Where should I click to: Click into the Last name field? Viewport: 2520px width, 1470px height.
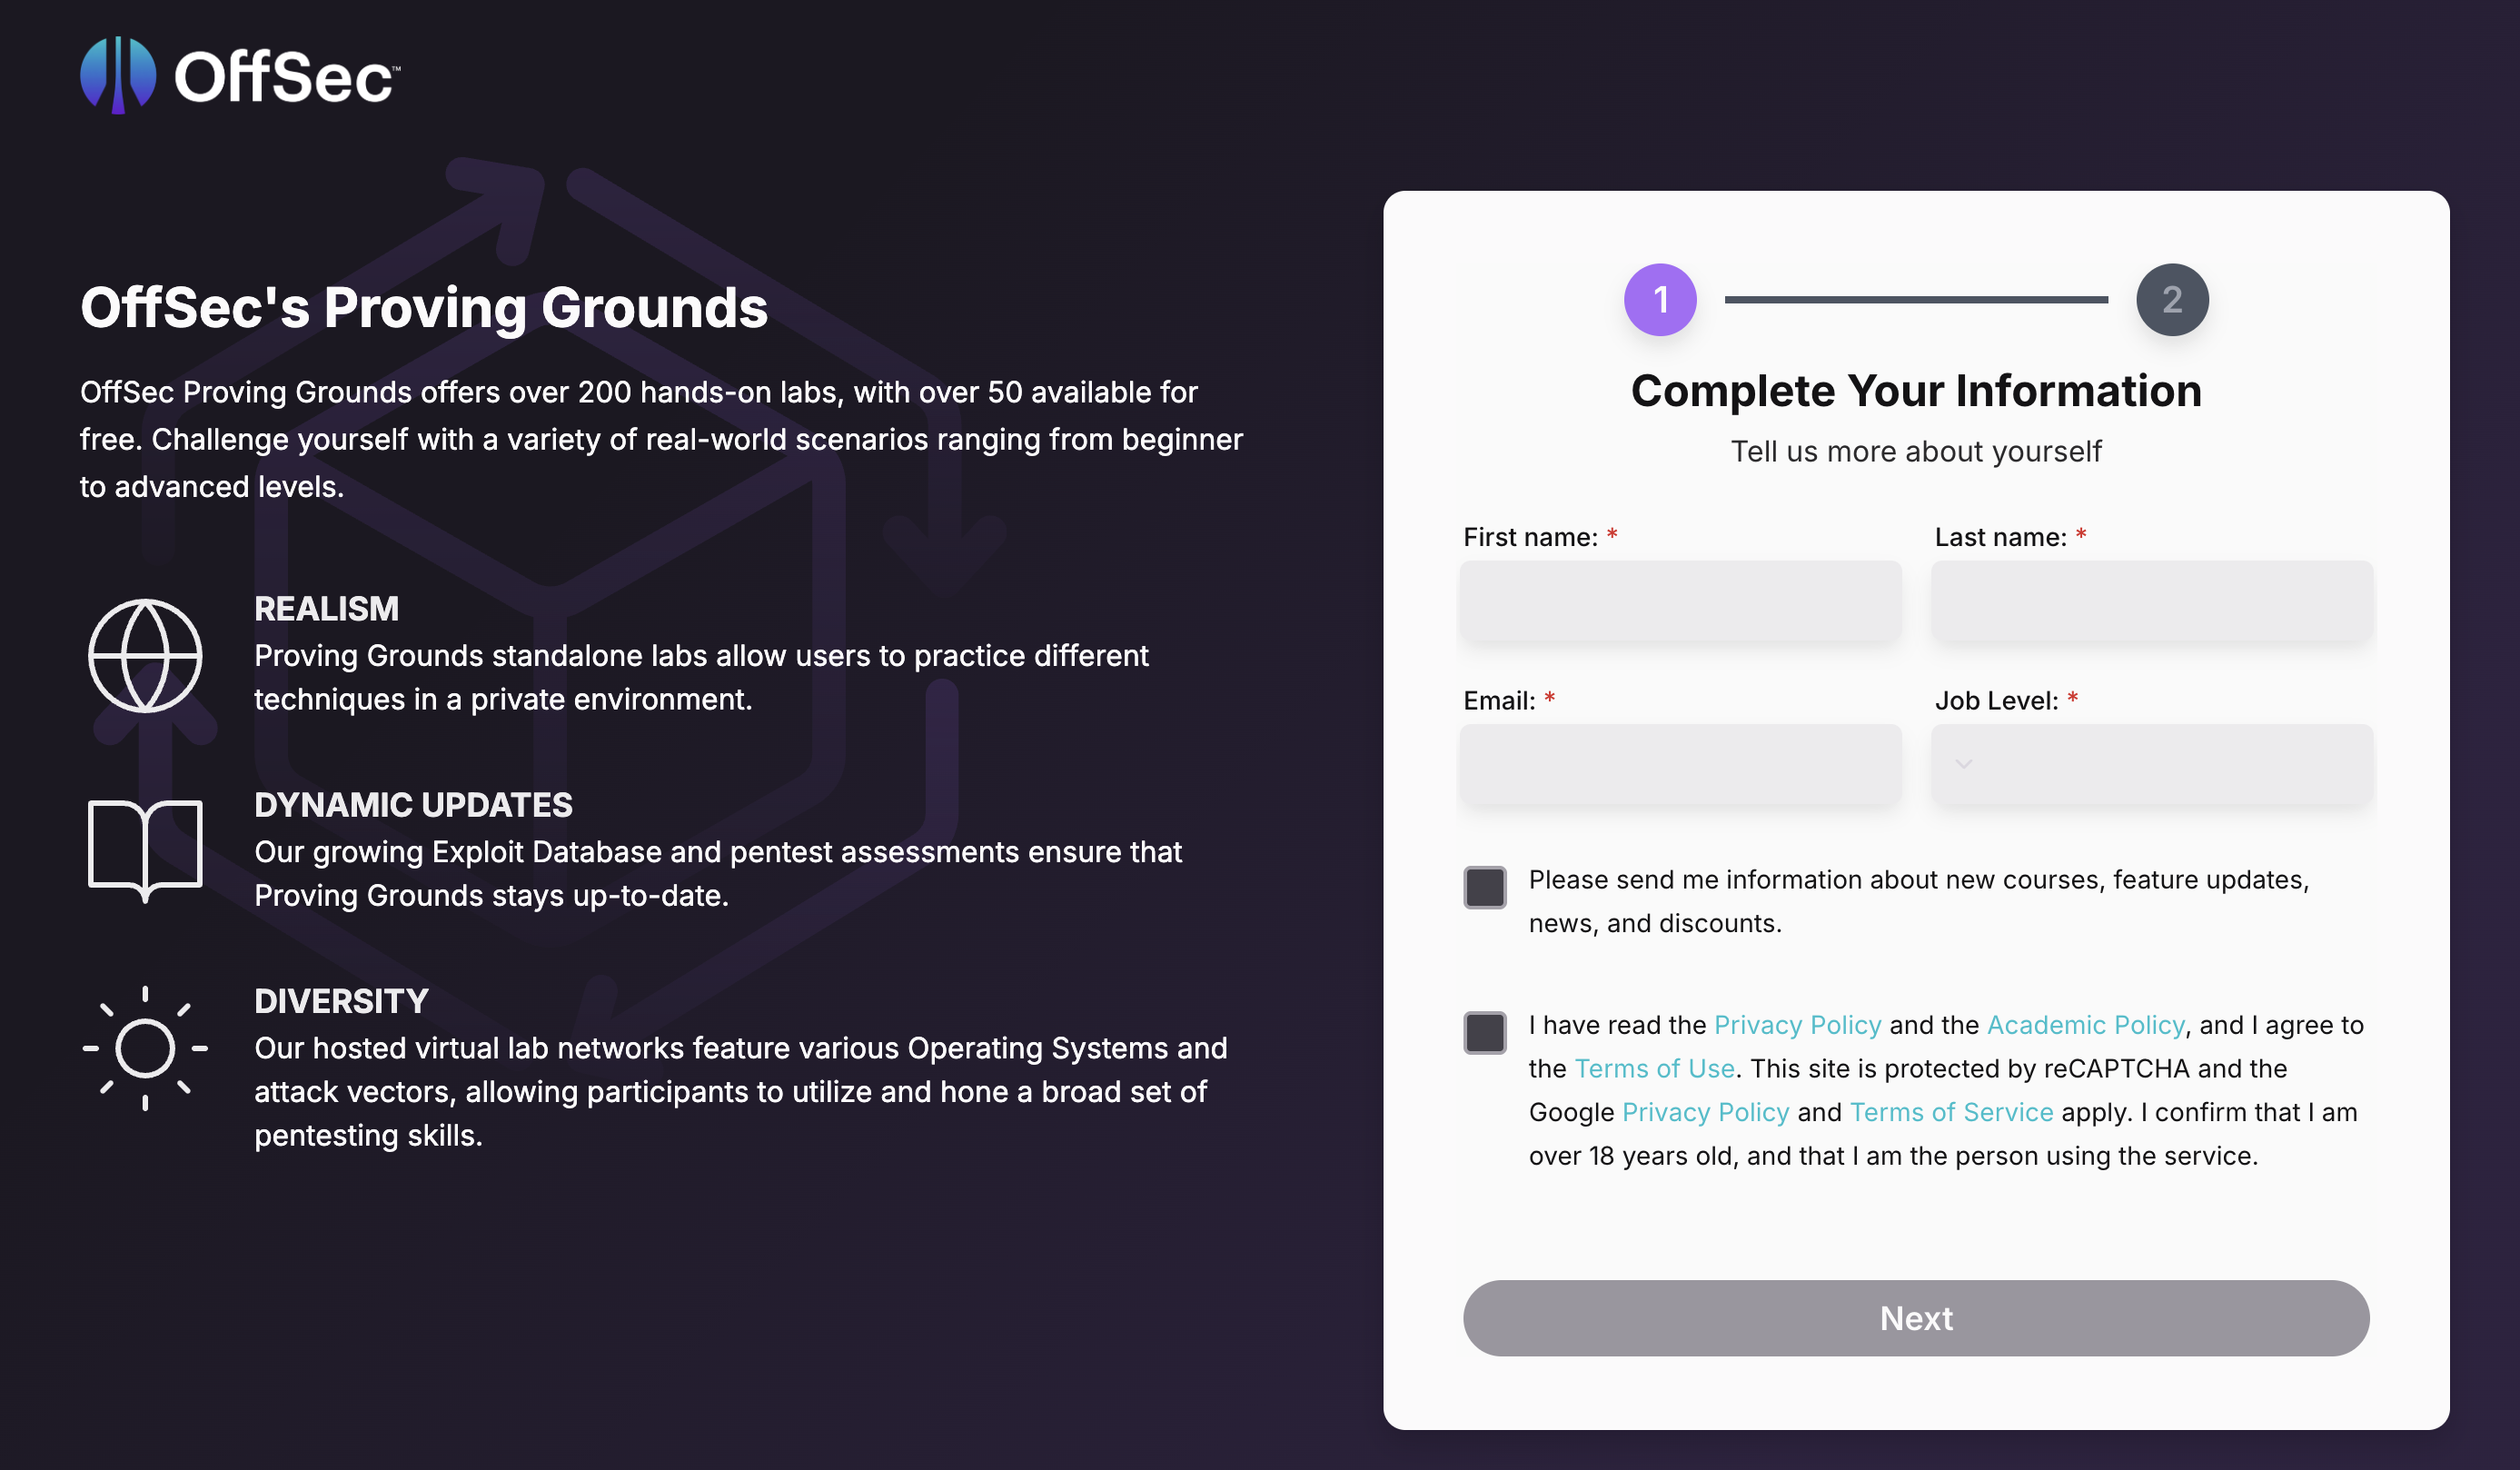click(x=2152, y=601)
